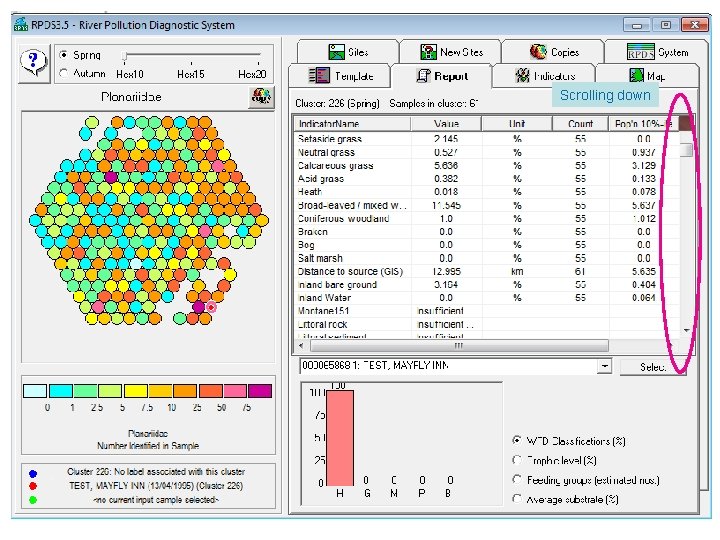Click the Heath indicator row
The image size is (720, 540).
487,192
